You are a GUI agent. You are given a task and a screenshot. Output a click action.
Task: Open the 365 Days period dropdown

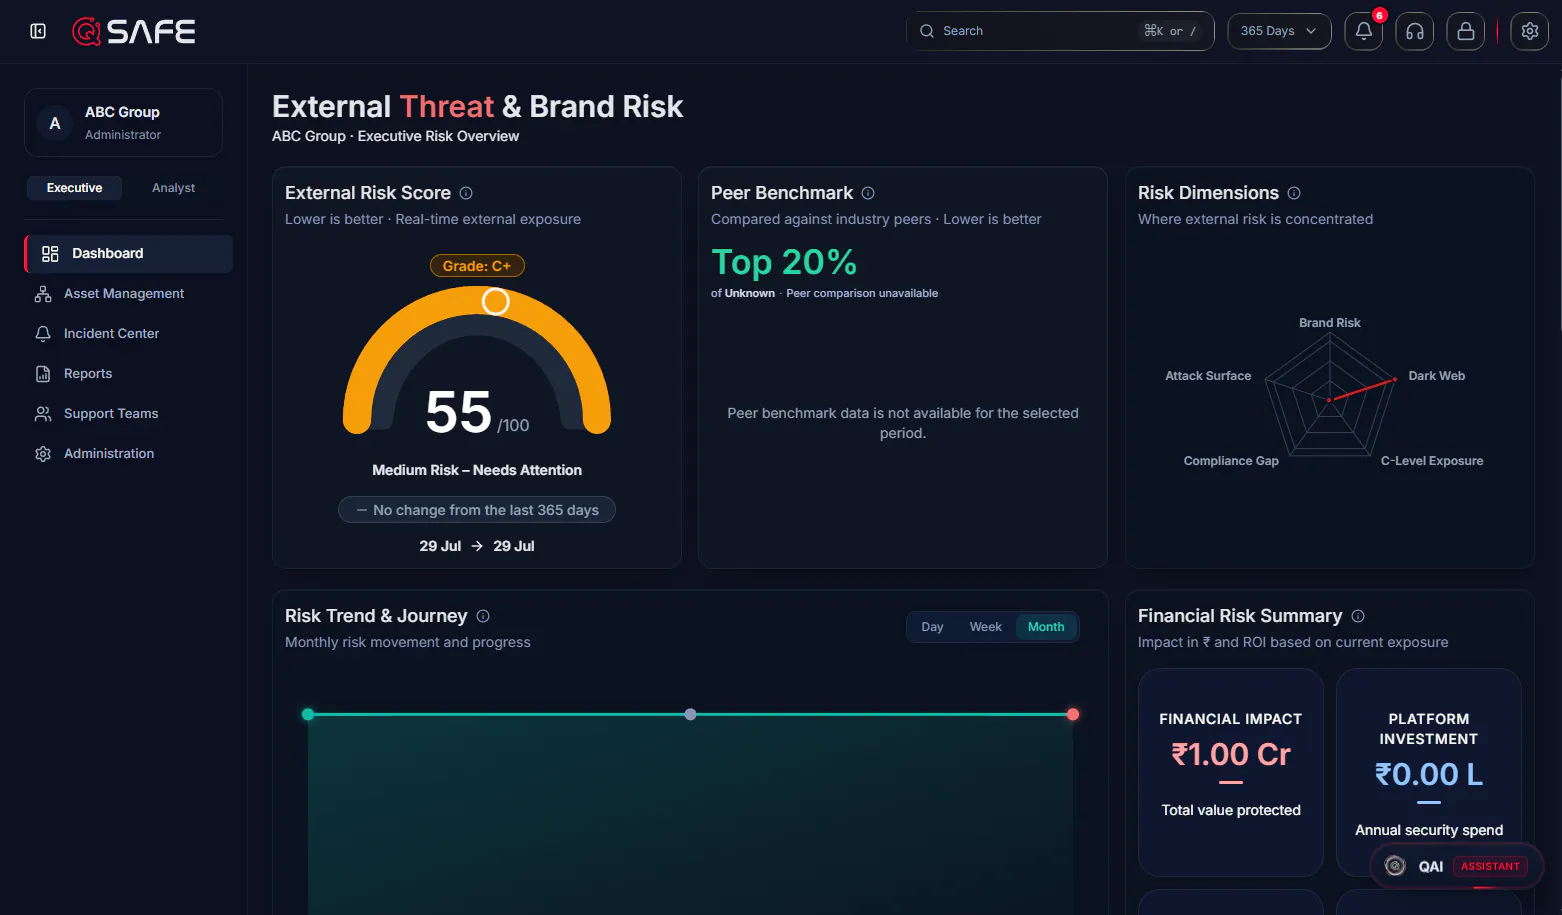1279,31
